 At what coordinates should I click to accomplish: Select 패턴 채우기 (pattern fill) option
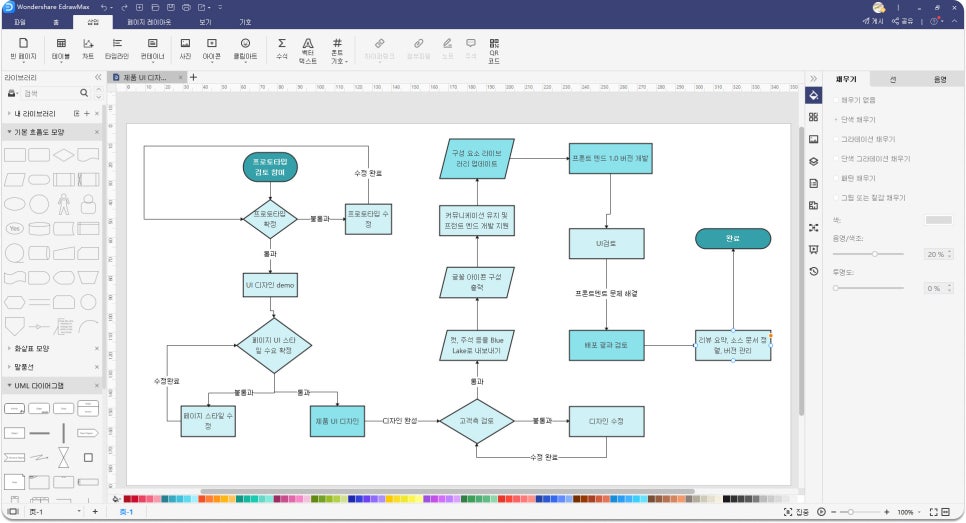pos(853,178)
